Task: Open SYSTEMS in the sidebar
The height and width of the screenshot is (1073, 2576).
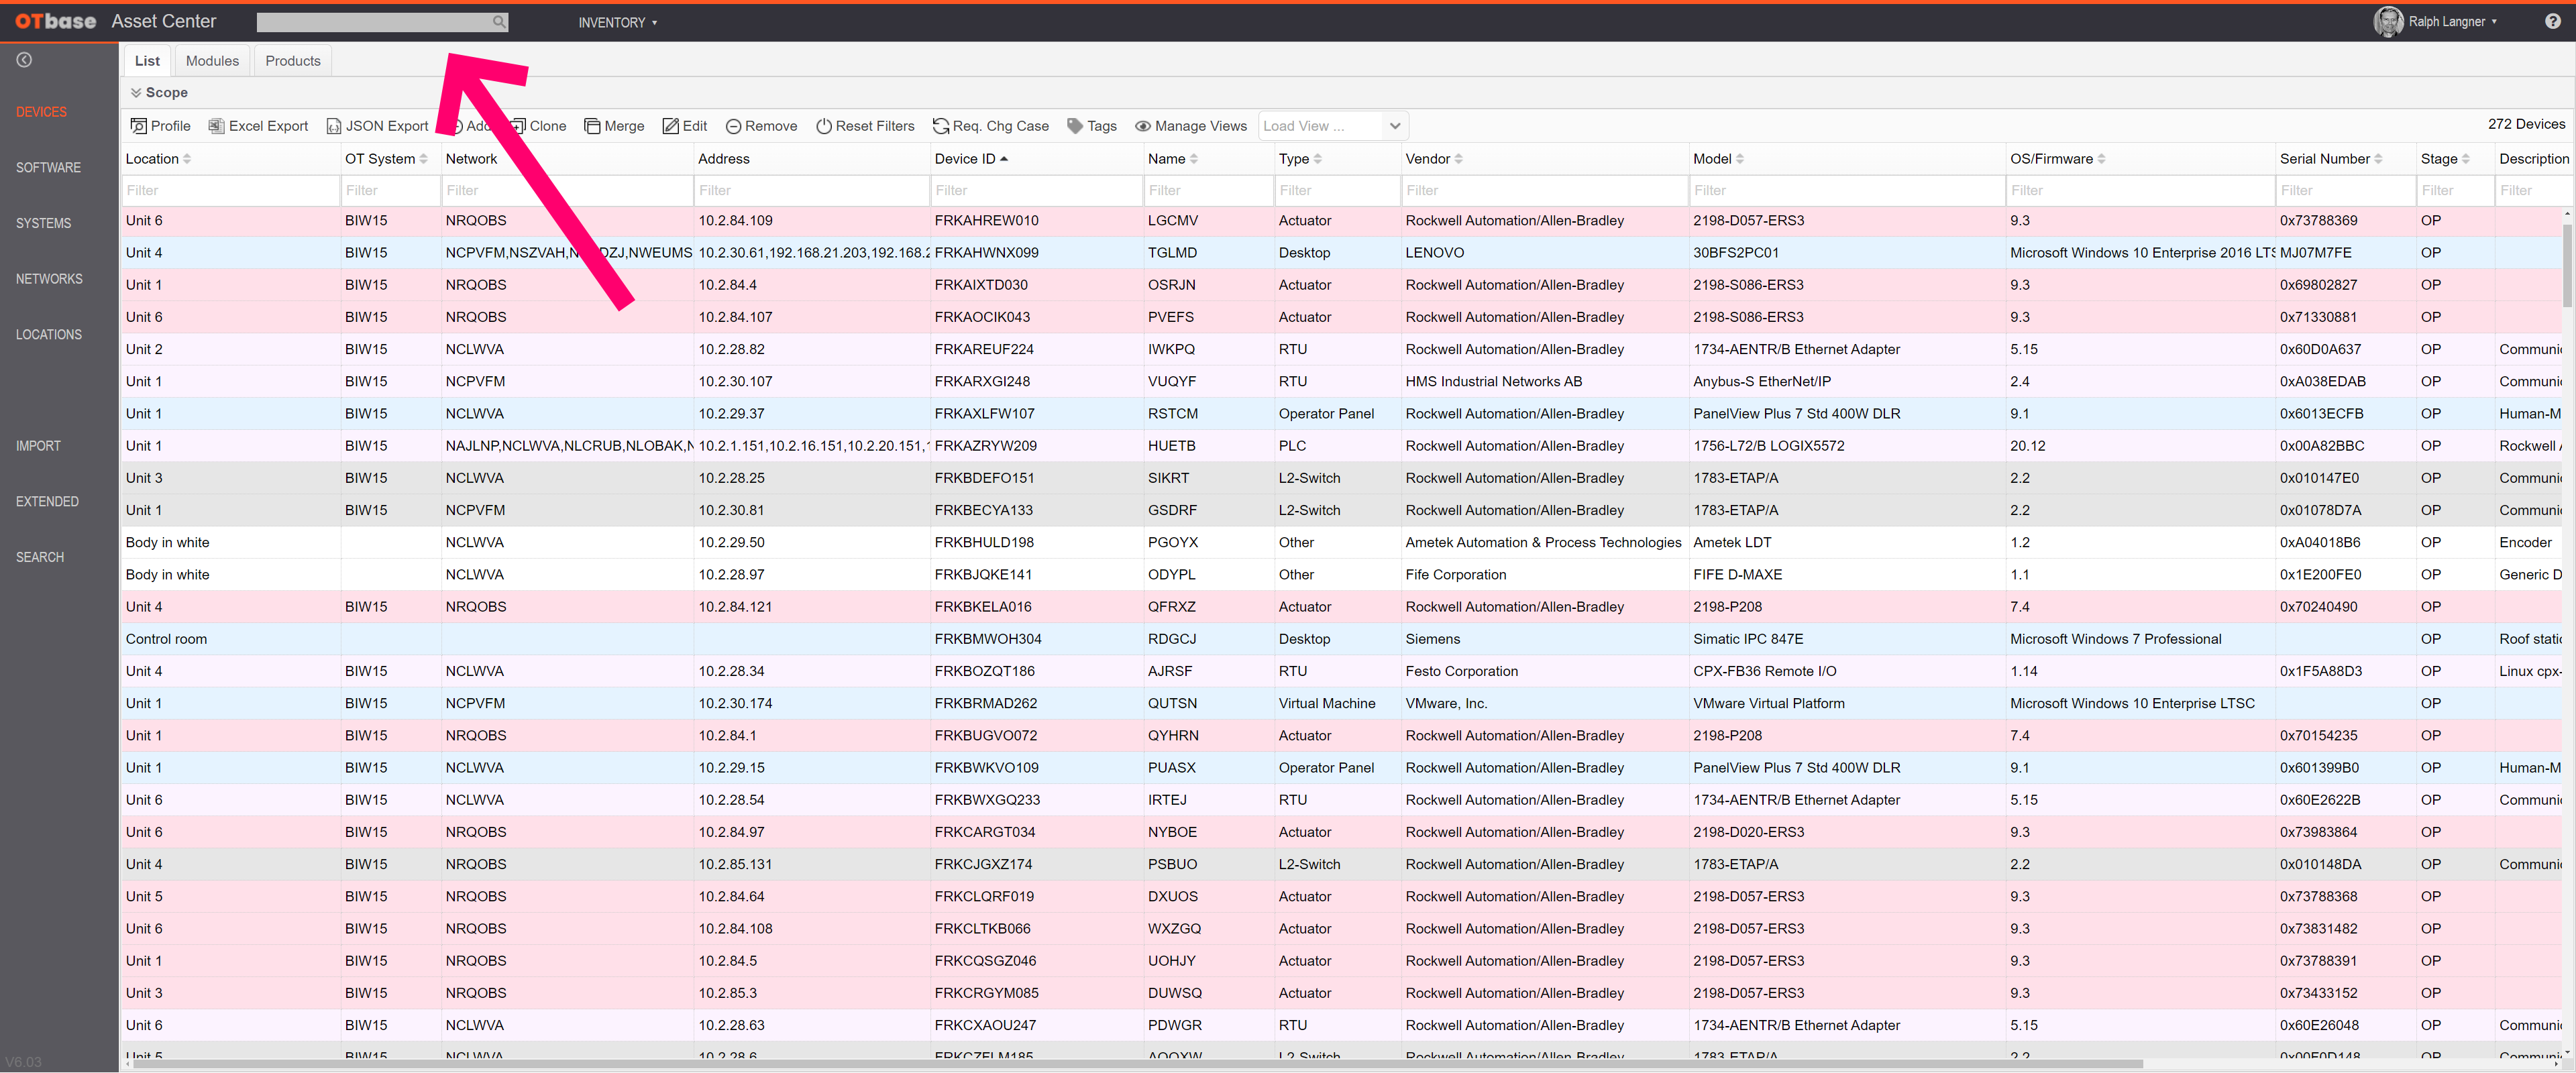Action: click(43, 223)
